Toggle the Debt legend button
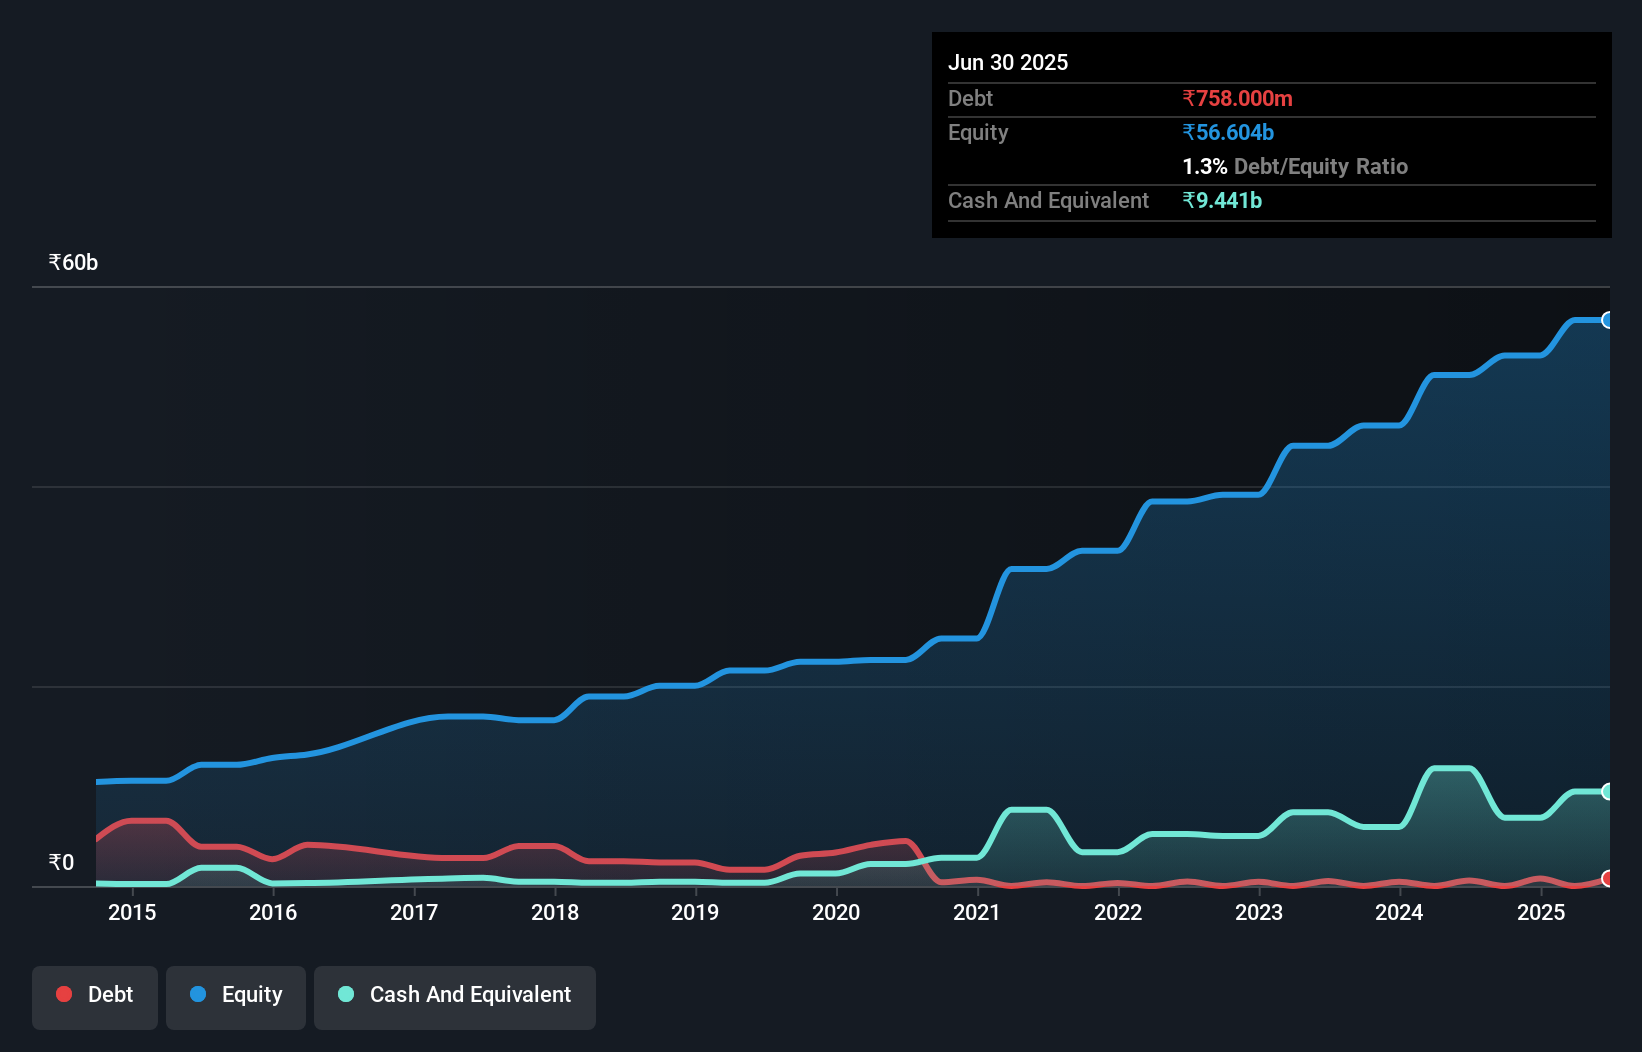 (95, 996)
